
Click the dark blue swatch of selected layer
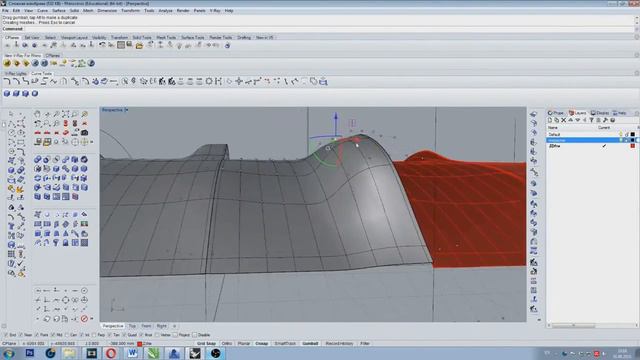pos(633,140)
